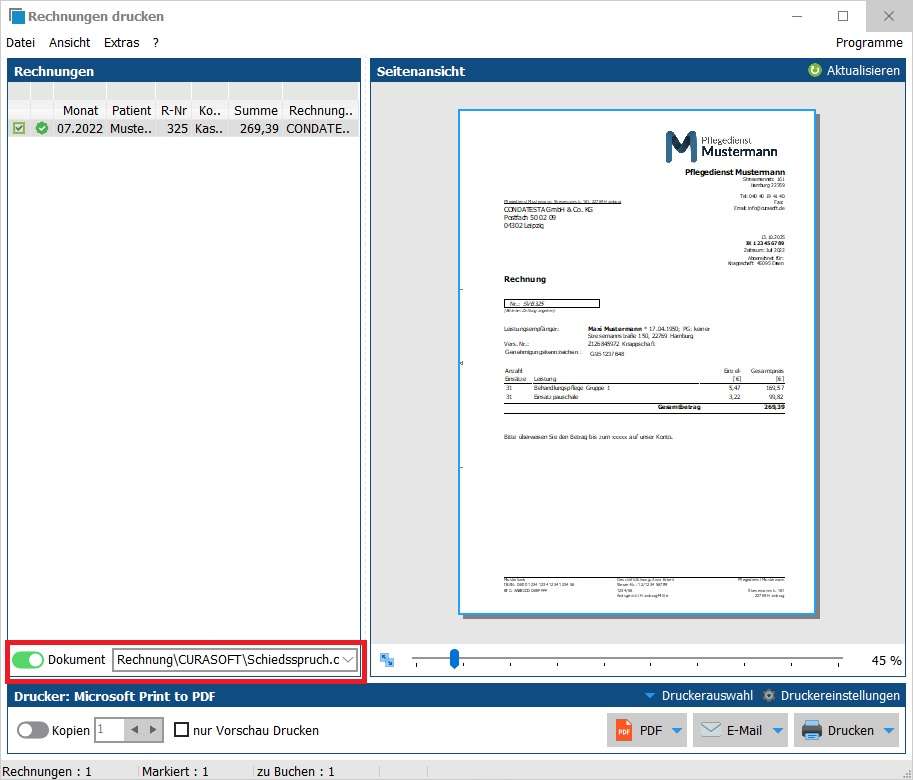Check the 'nur Vorschau Drucken' checkbox

pyautogui.click(x=181, y=730)
